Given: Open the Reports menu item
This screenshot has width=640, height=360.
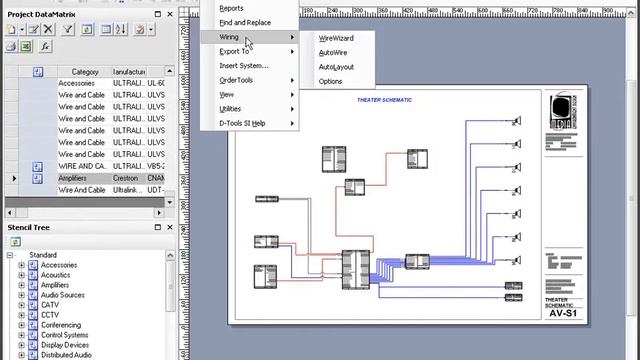Looking at the screenshot, I should point(249,8).
